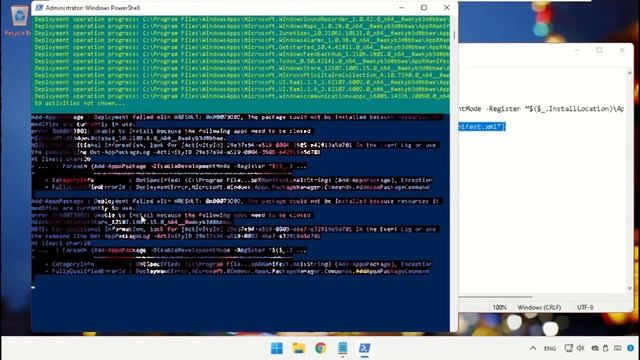This screenshot has height=360, width=640.
Task: Click 'Administrator: Windows PowerShell' title text
Action: pyautogui.click(x=93, y=8)
